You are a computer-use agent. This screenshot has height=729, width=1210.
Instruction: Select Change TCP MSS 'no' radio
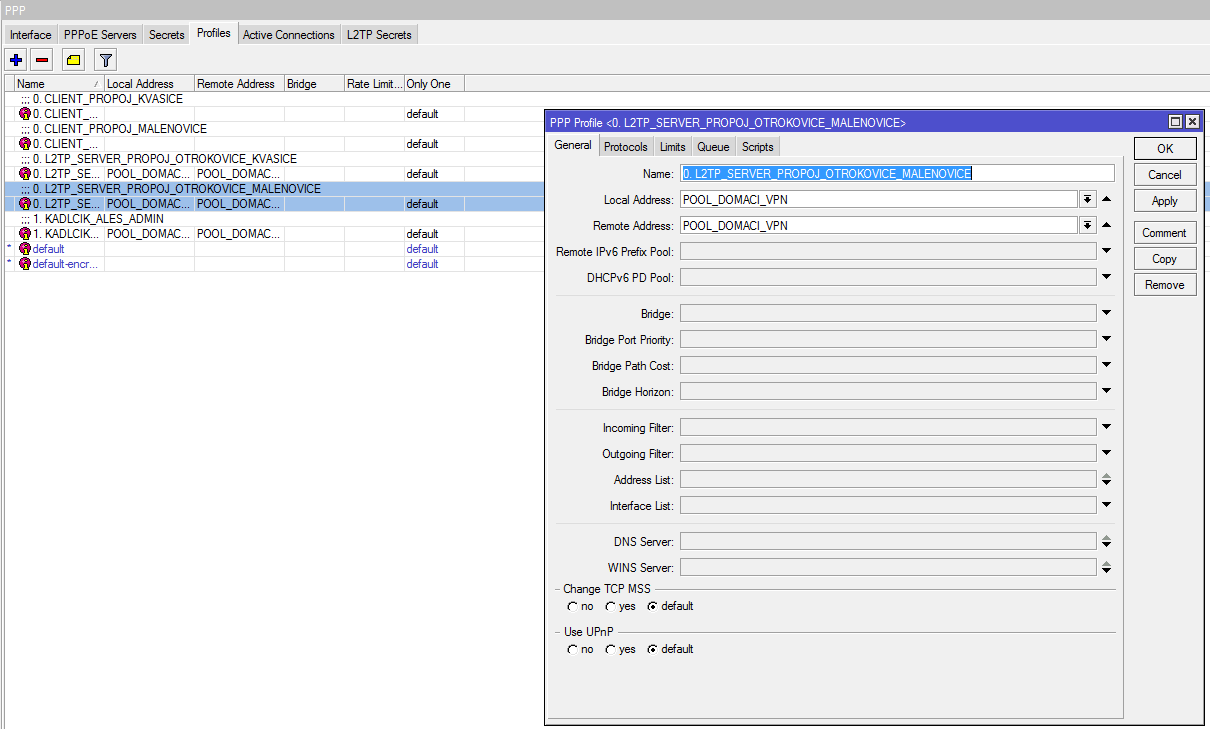(572, 606)
